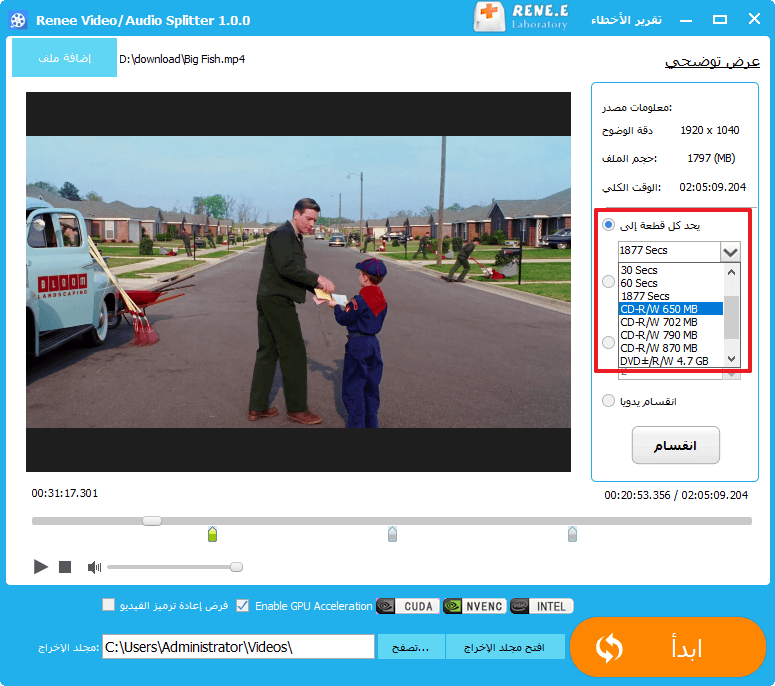Open the 'عرض توضيحي' demo link
Viewport: 775px width, 686px height.
pyautogui.click(x=712, y=61)
